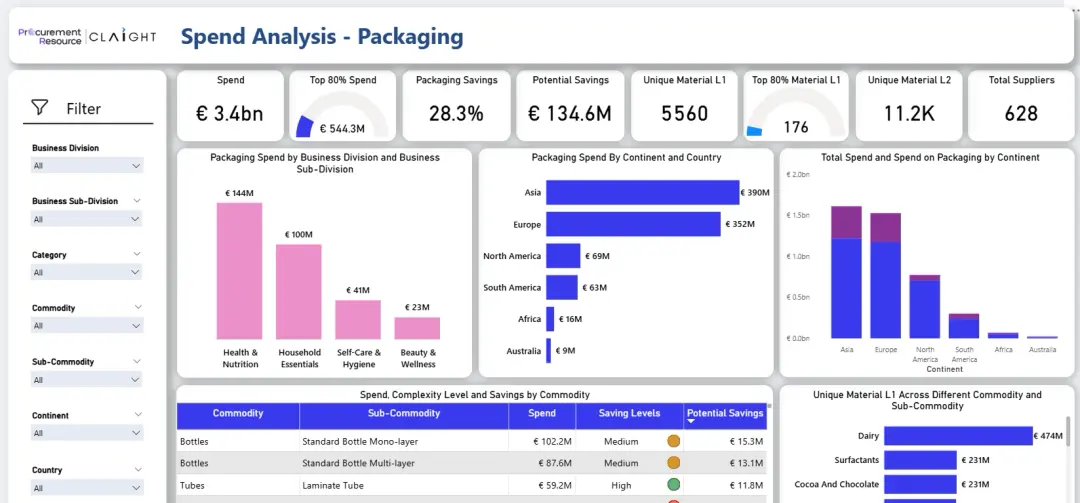Collapse the Continent filter header chevron
The height and width of the screenshot is (503, 1080).
[x=138, y=415]
